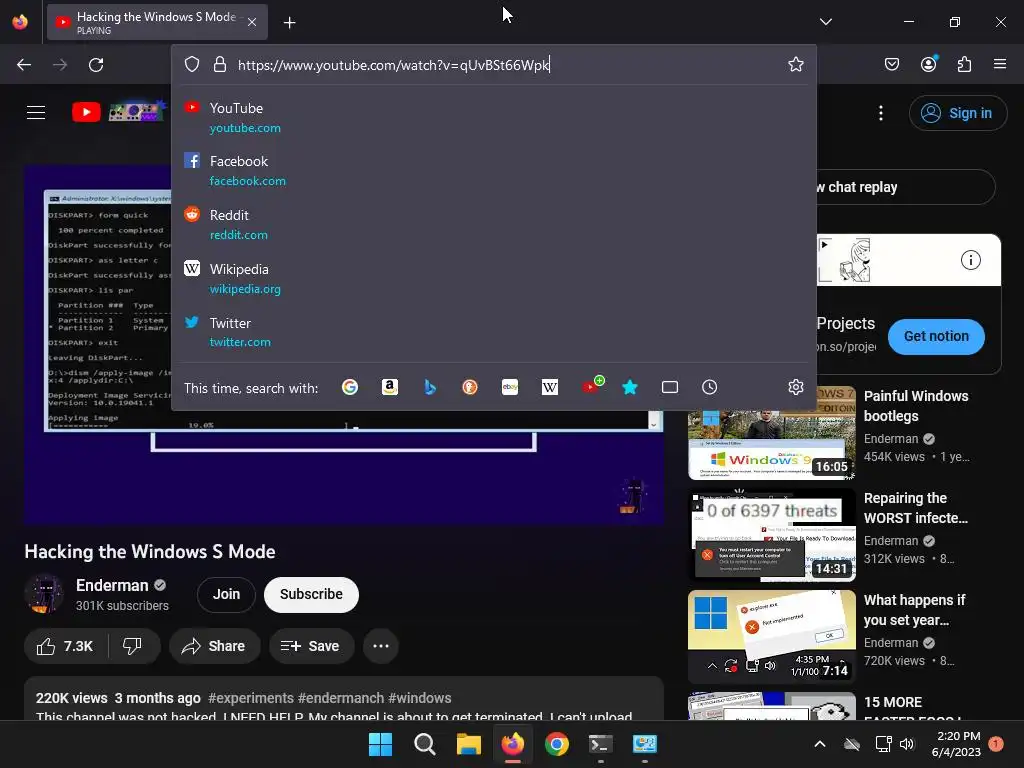
Task: Choose the Wikipedia wikipedia.org suggestion
Action: click(x=494, y=279)
